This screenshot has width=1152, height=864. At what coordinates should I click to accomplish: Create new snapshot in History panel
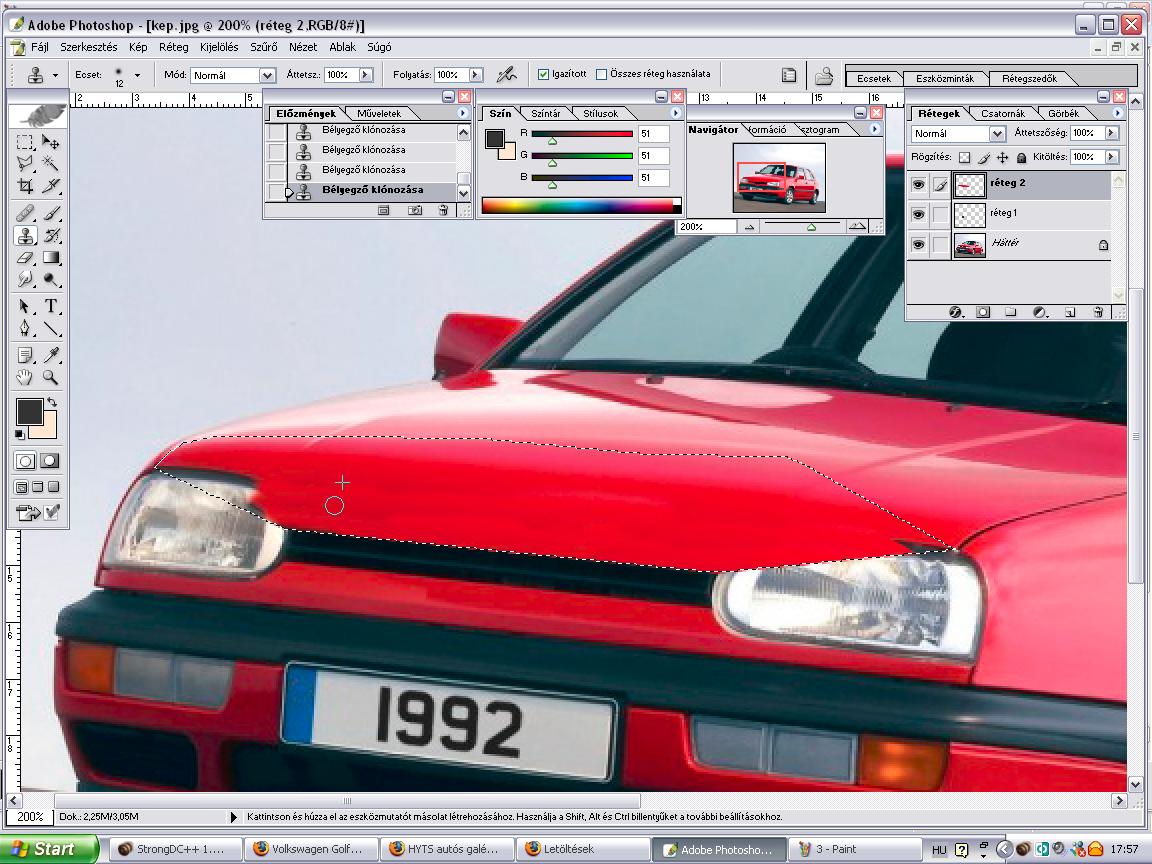(x=414, y=210)
